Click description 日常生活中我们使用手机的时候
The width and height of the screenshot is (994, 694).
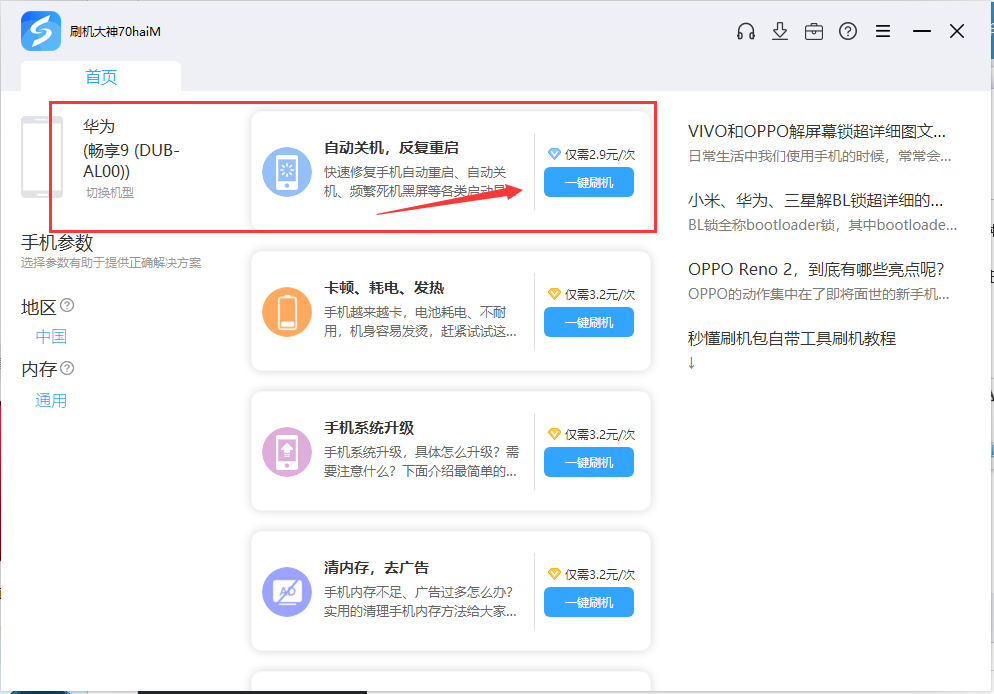click(820, 156)
